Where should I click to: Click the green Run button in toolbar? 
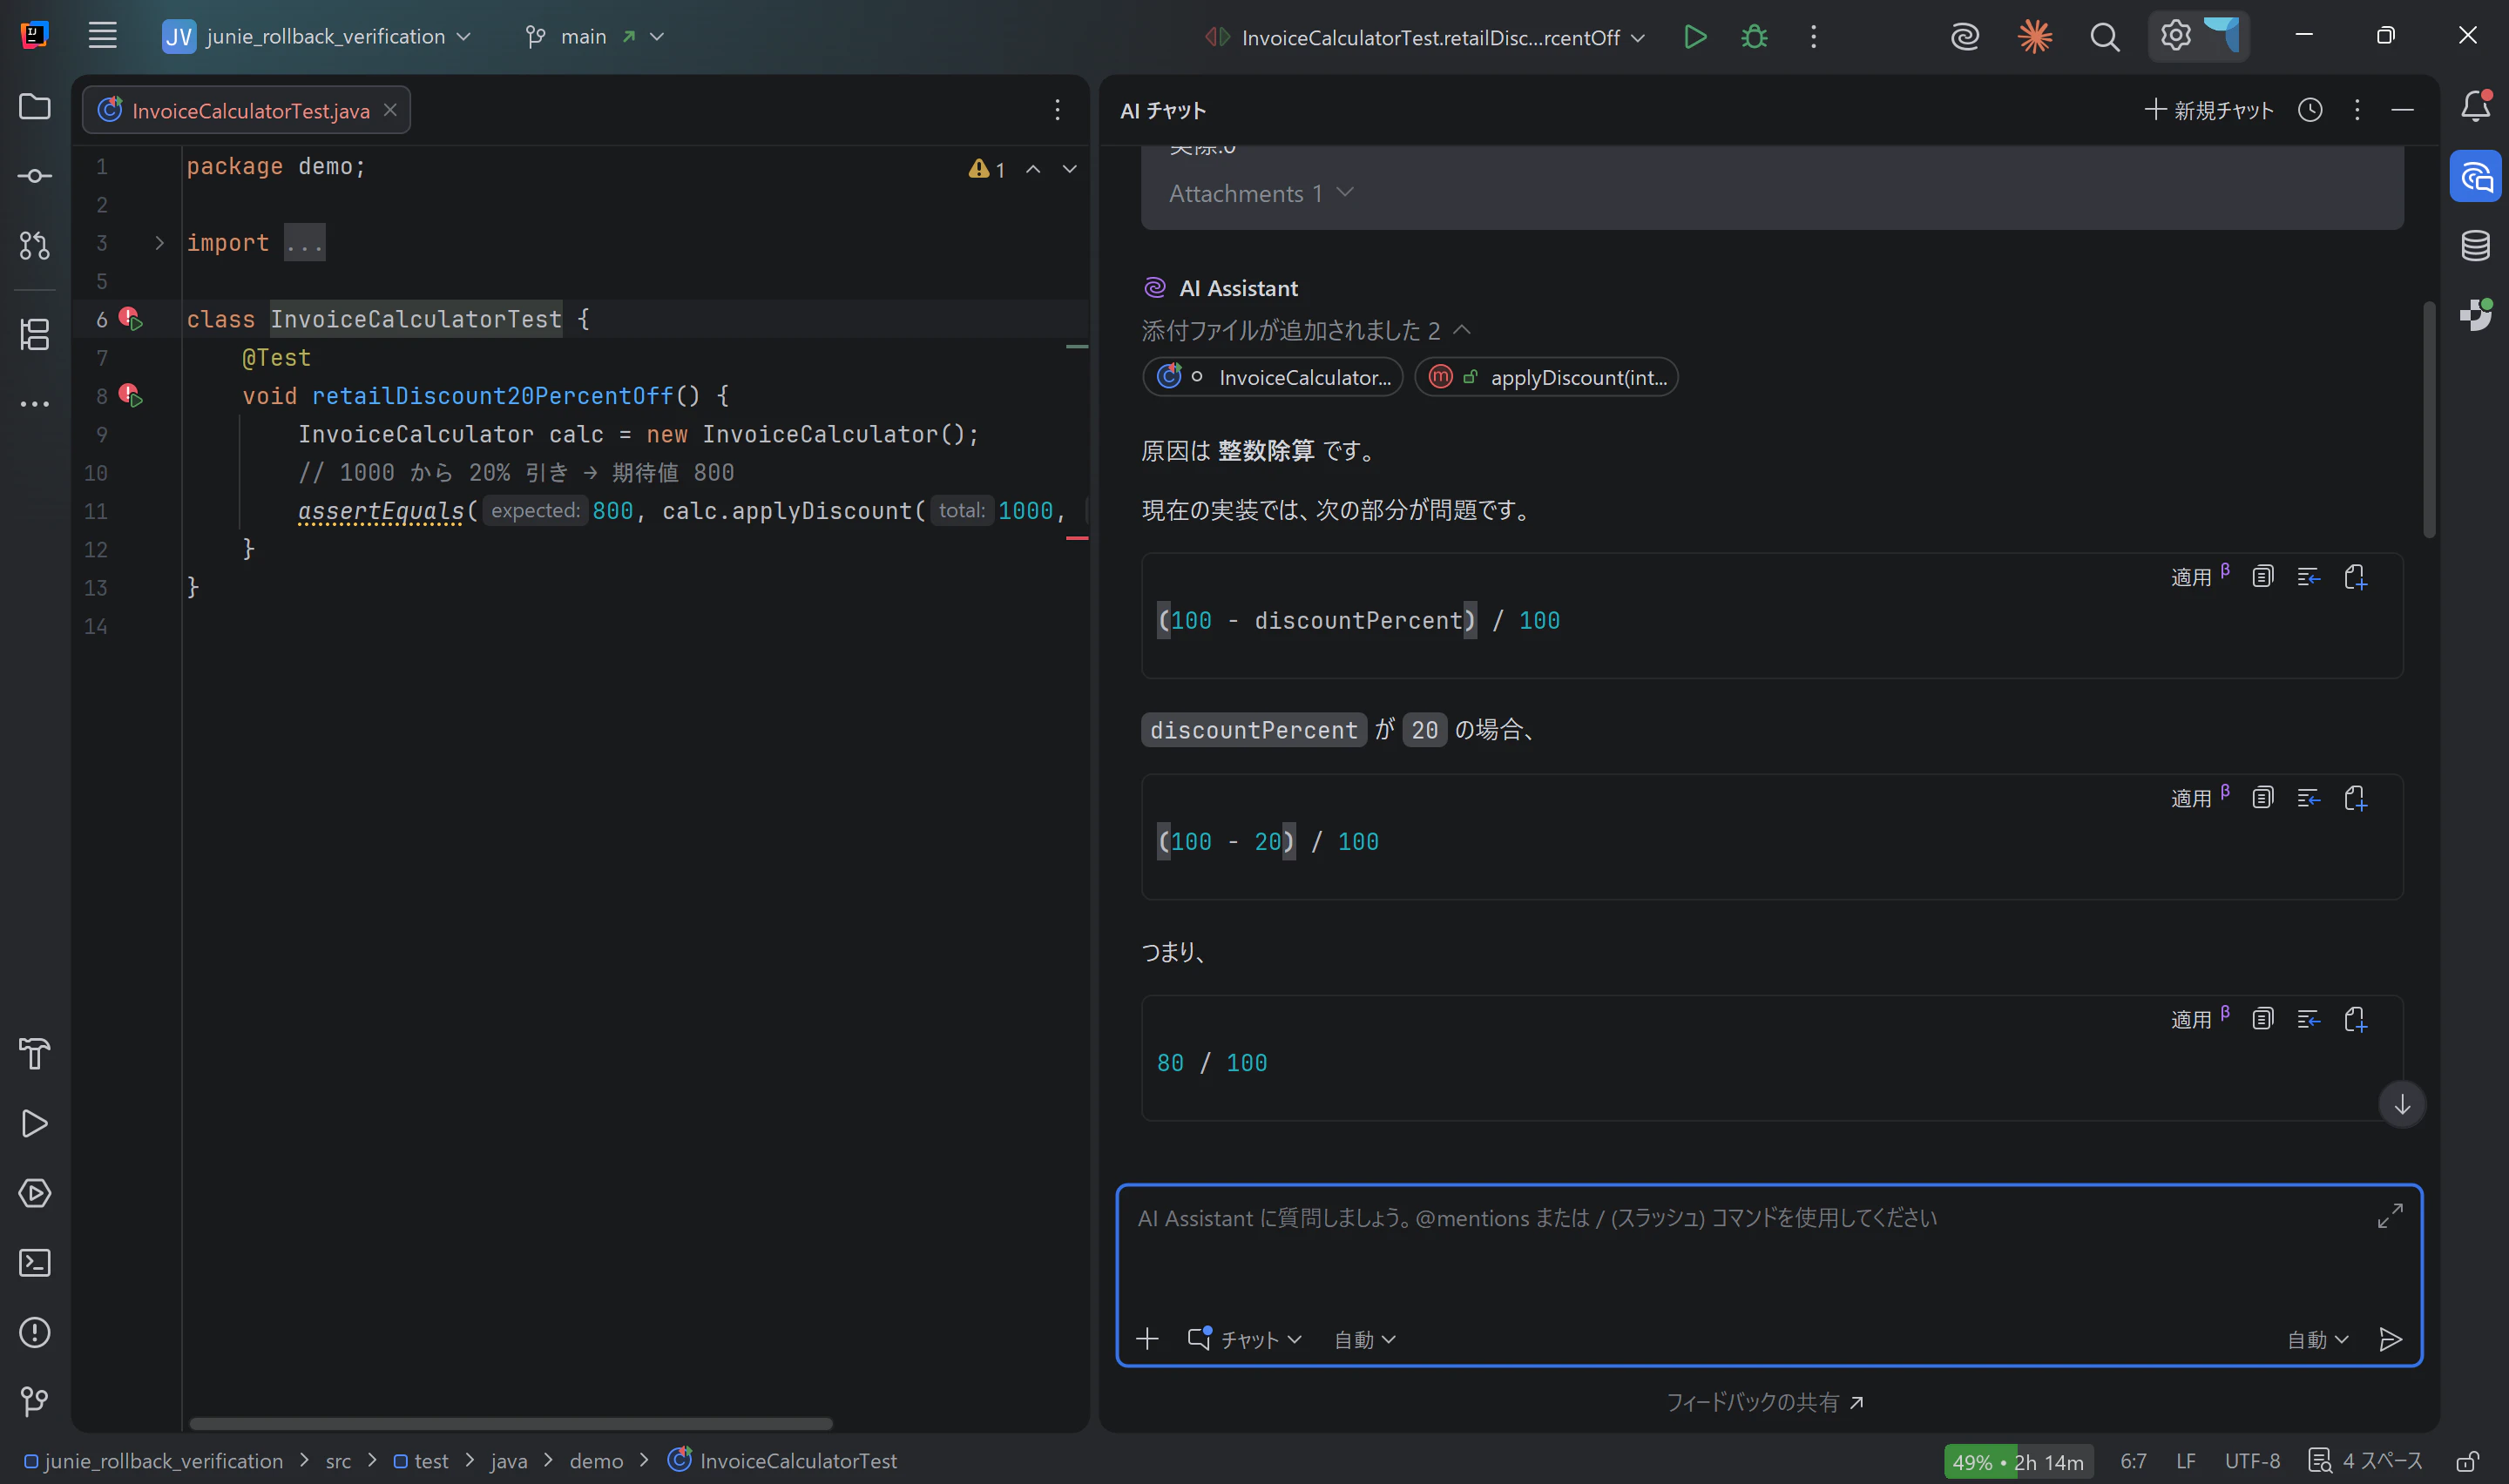click(1694, 37)
